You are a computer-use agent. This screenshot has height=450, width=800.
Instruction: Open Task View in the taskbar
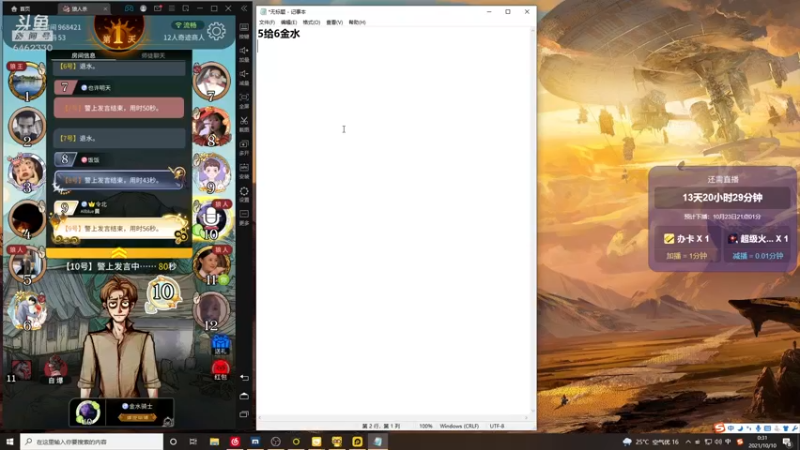193,442
